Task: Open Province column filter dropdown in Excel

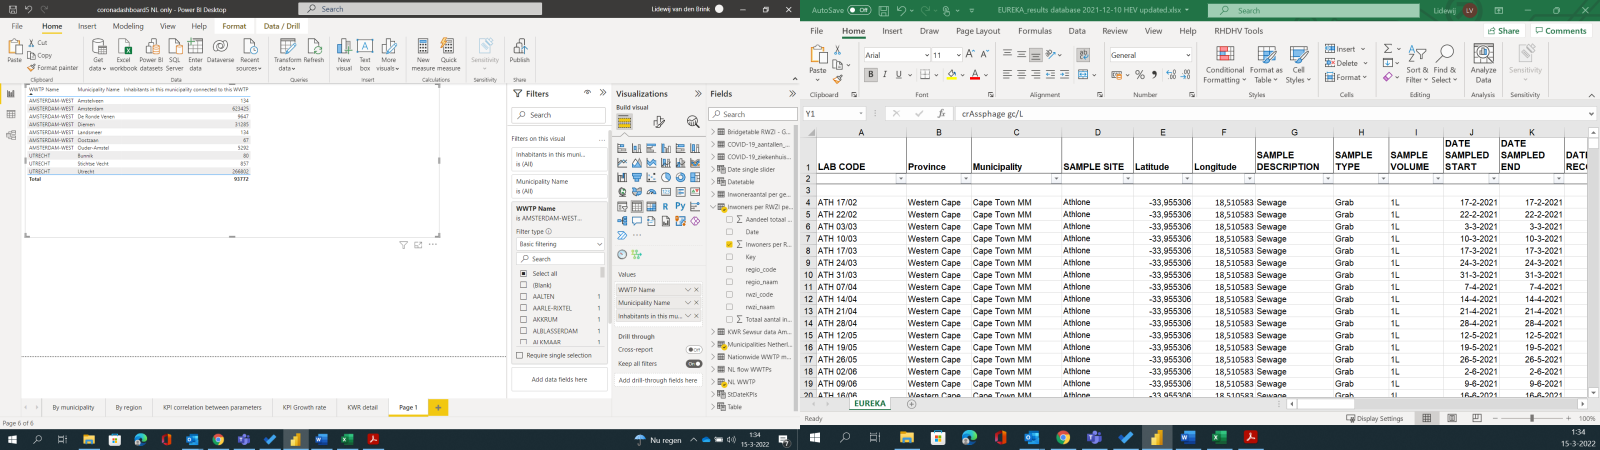Action: coord(965,178)
